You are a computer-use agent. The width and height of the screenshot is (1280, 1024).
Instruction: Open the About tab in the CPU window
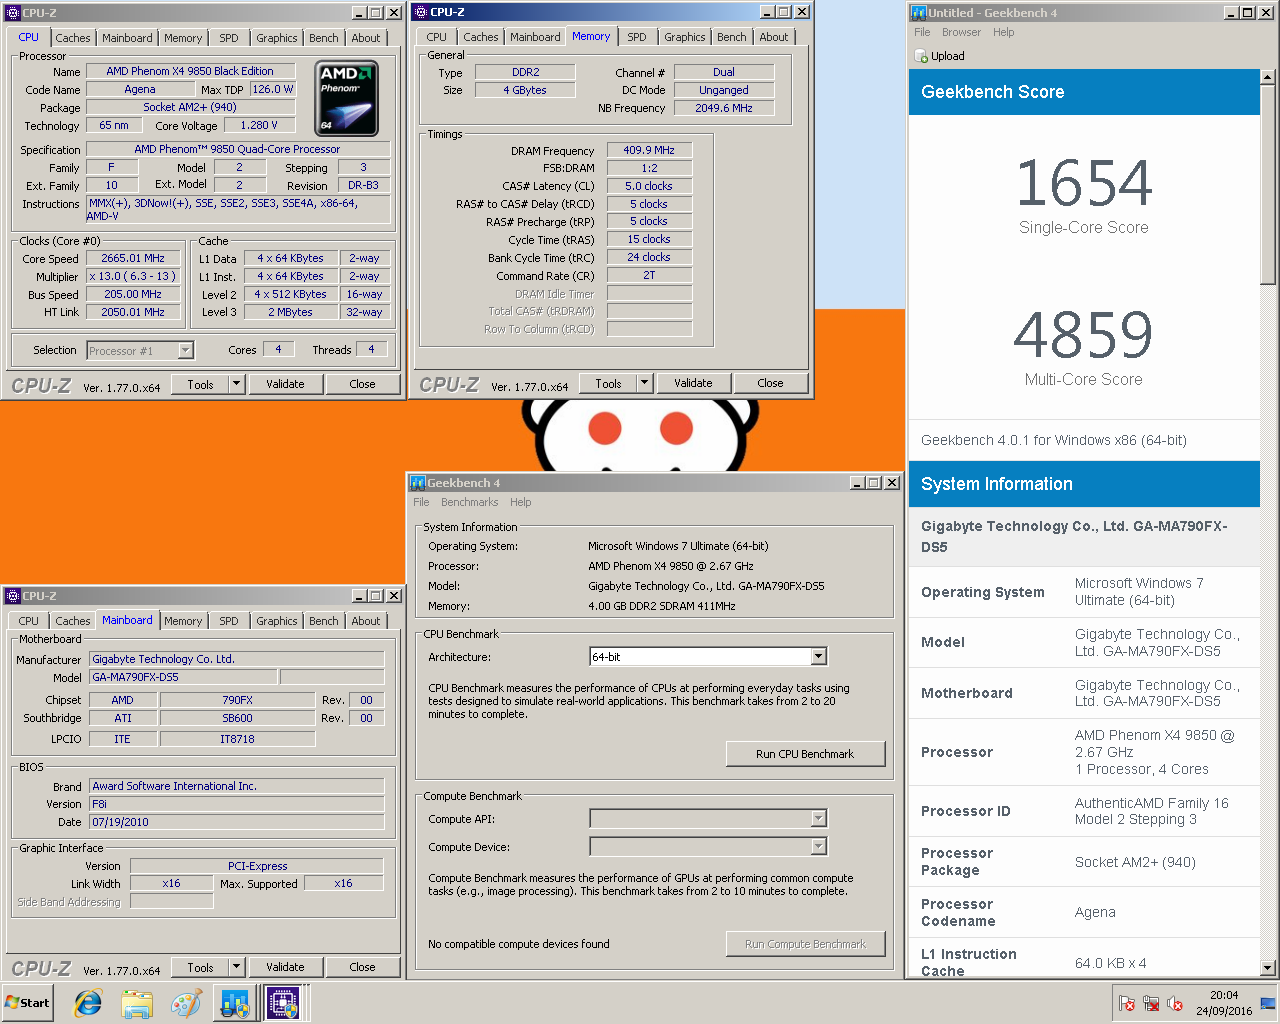[x=366, y=38]
